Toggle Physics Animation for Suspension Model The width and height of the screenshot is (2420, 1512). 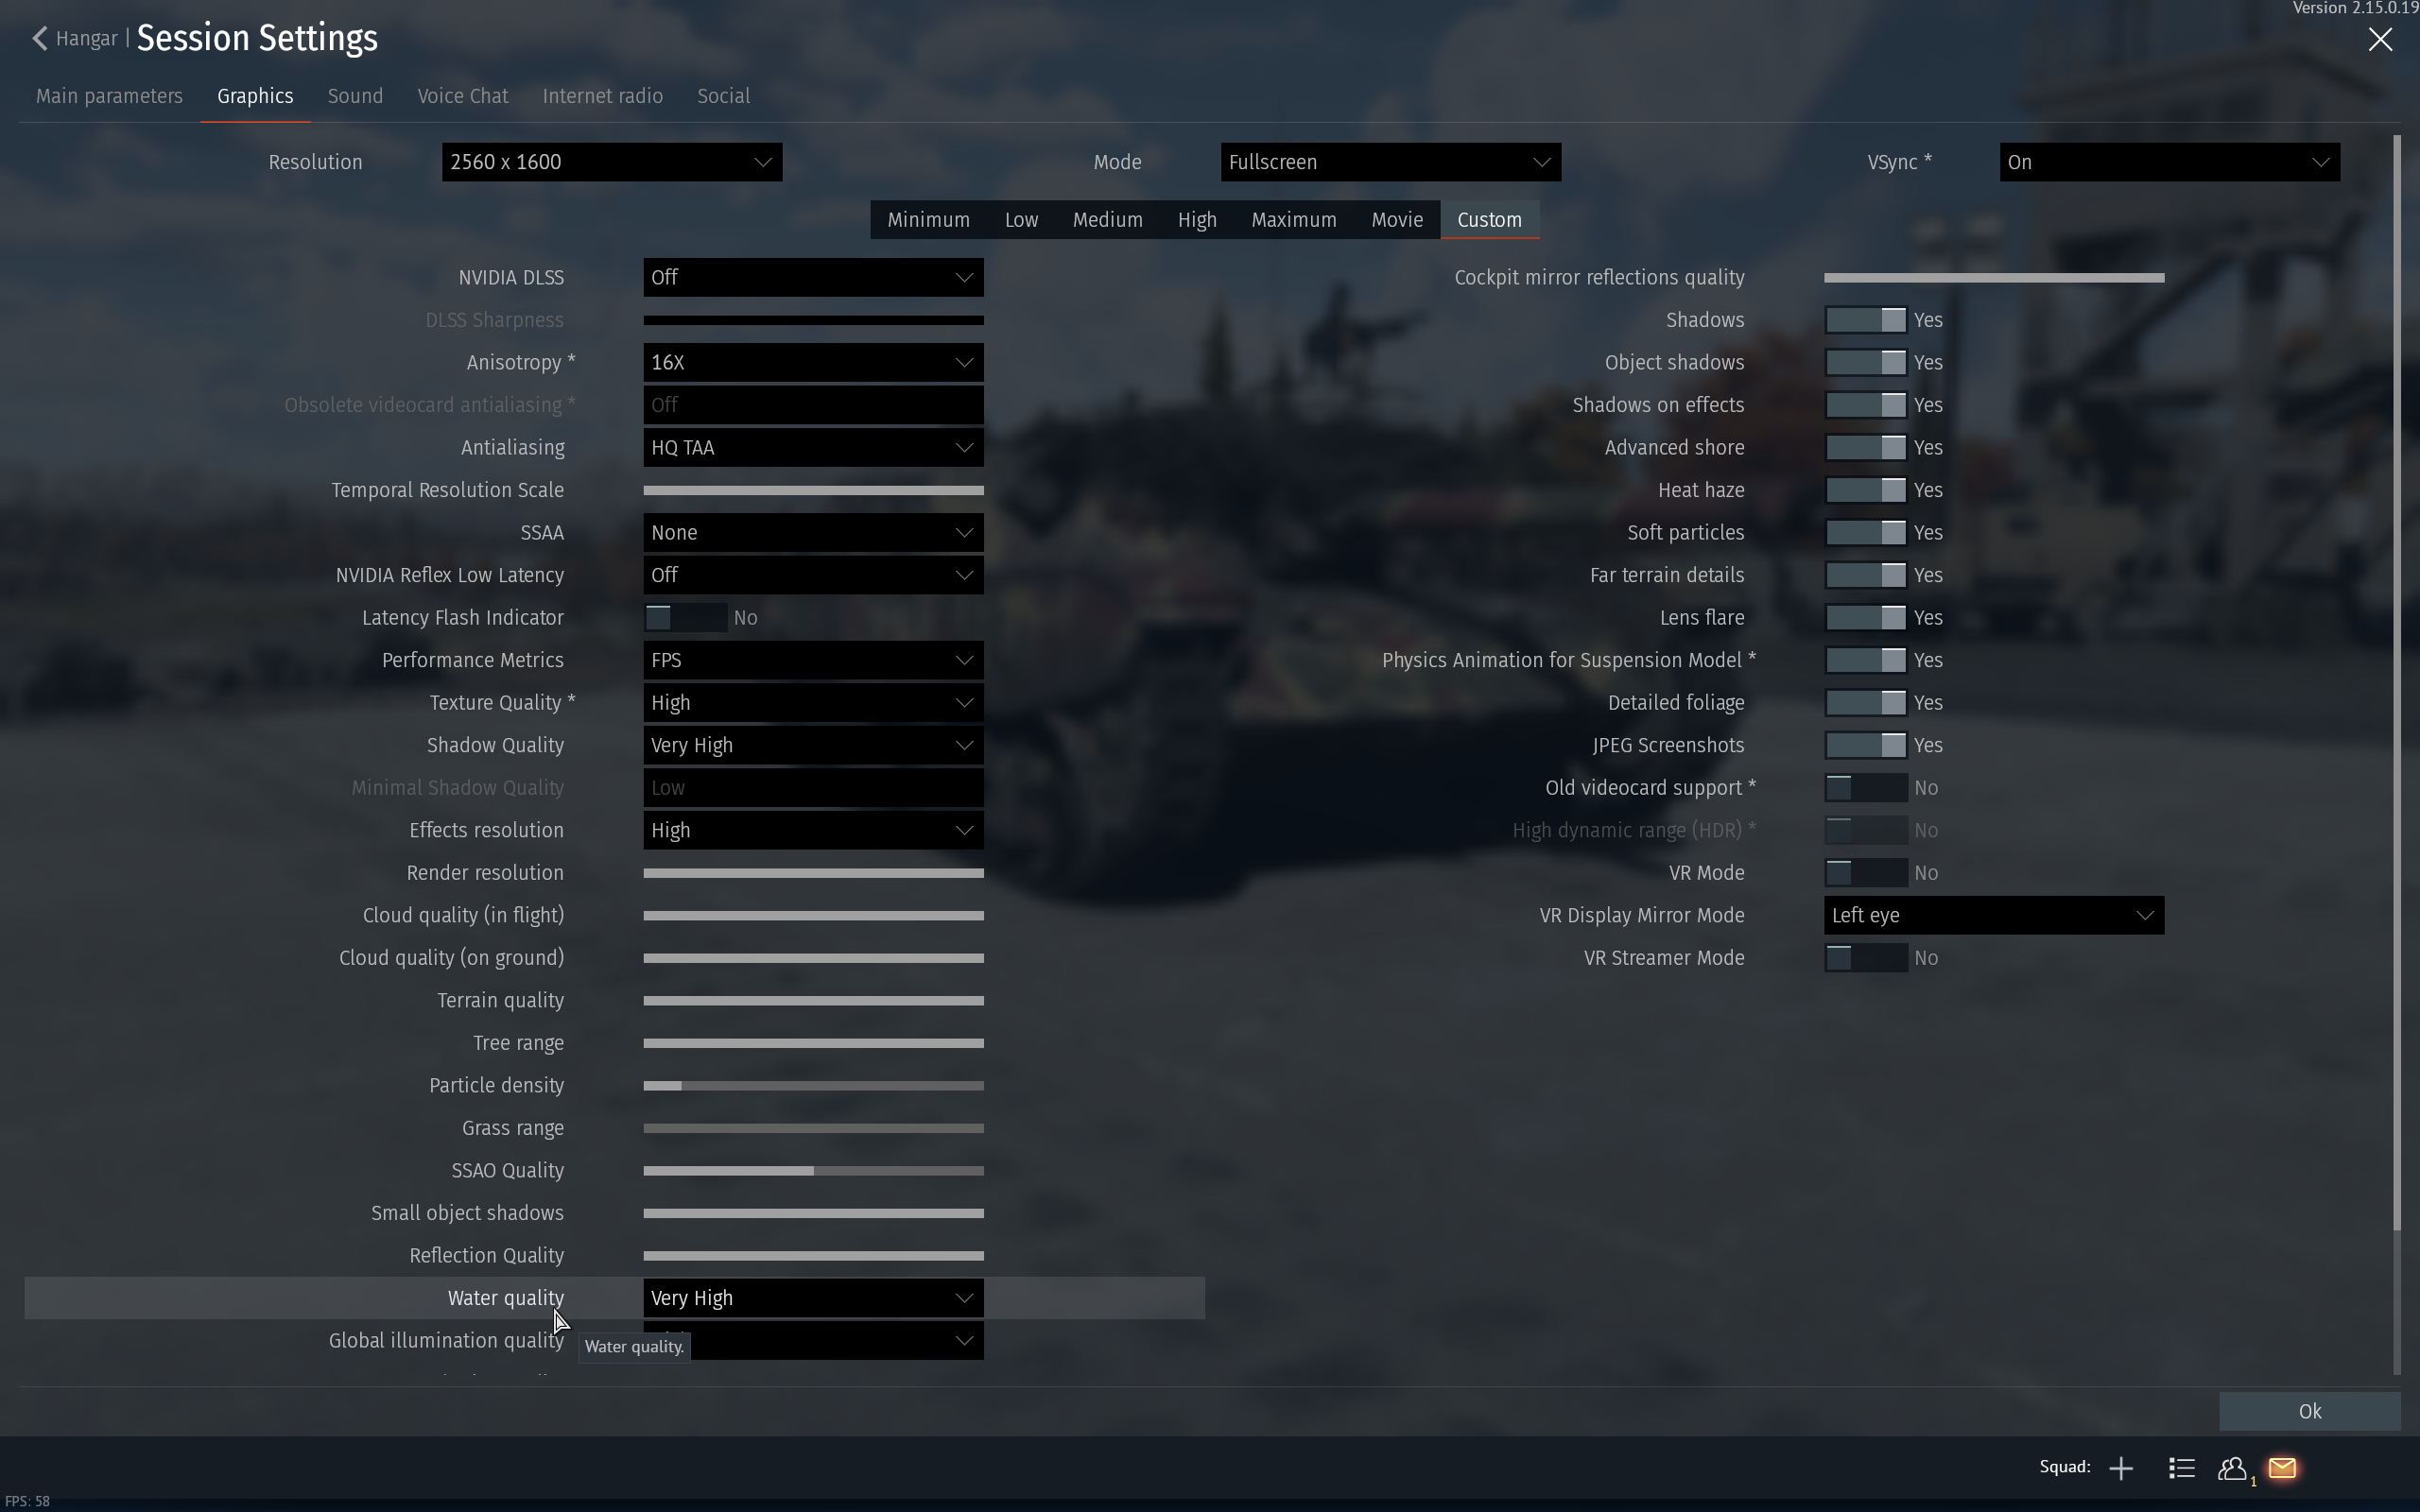[x=1866, y=660]
